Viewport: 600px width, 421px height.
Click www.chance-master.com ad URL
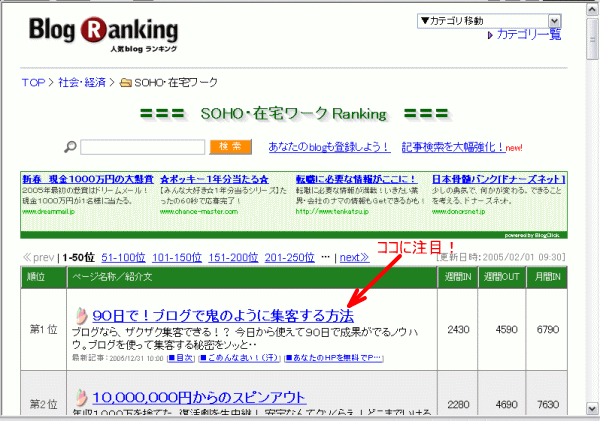click(x=199, y=212)
